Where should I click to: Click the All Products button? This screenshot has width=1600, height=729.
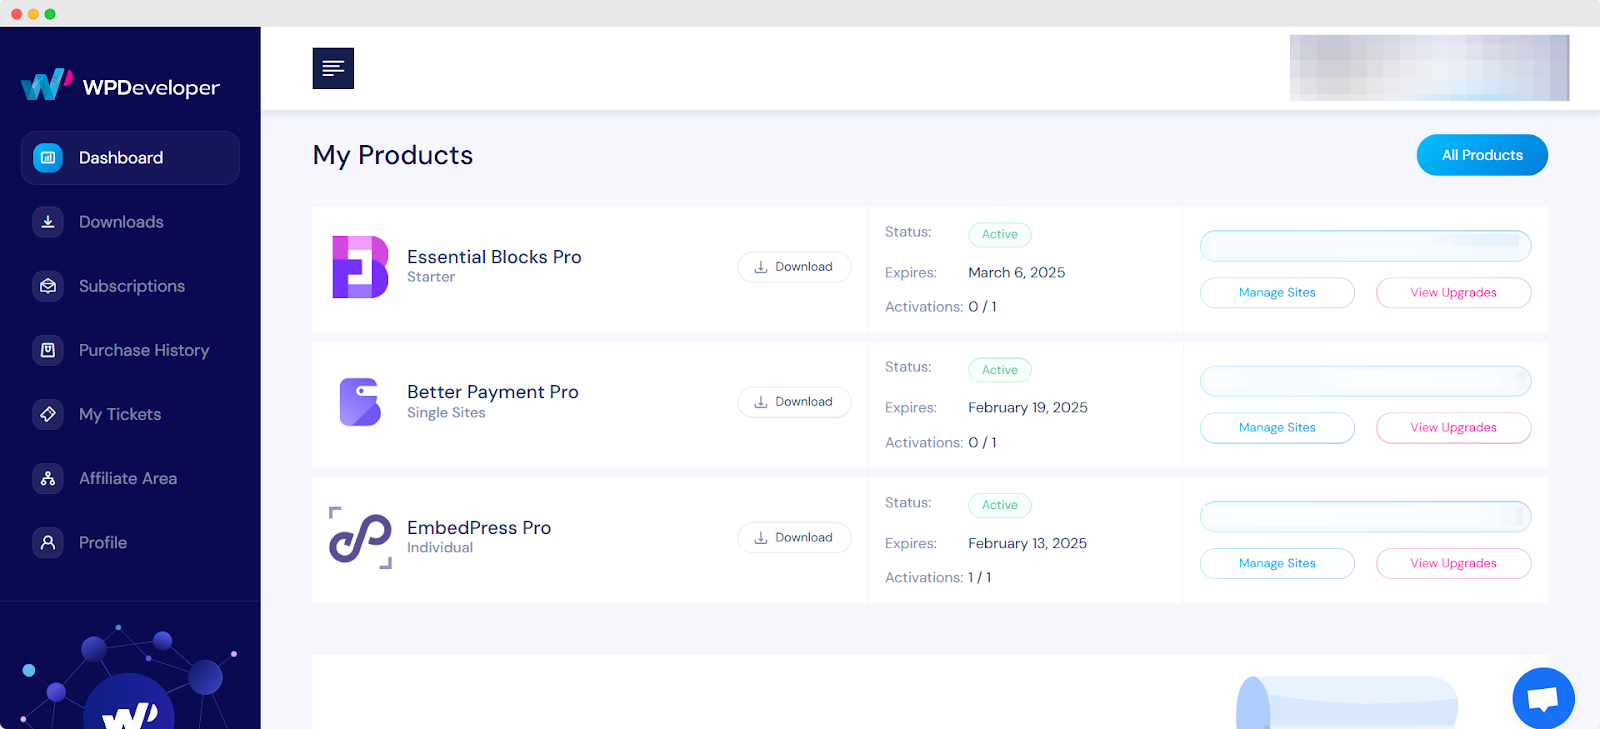click(x=1482, y=155)
